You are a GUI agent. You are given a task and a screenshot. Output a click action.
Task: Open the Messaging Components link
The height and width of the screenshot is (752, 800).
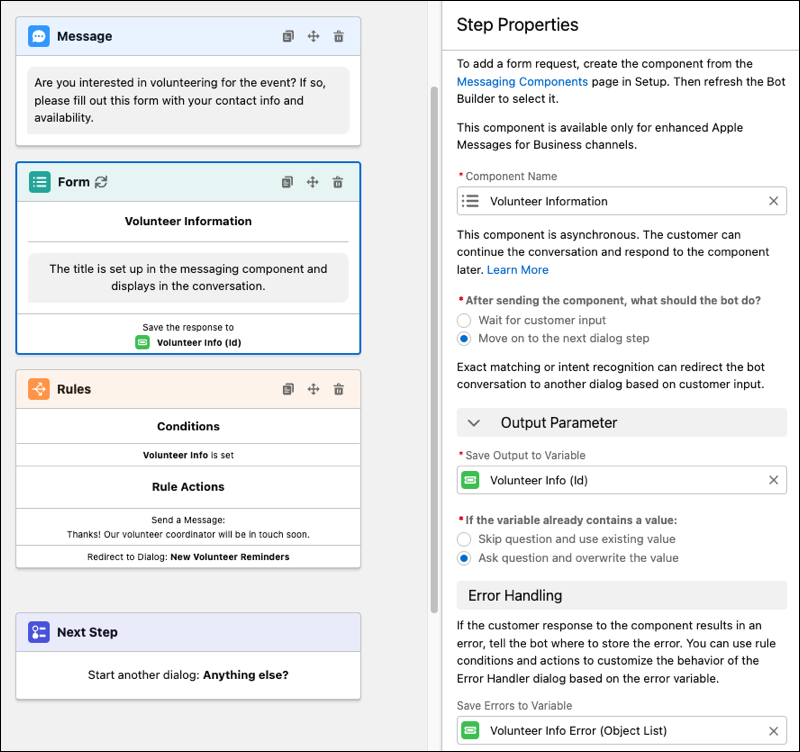522,82
